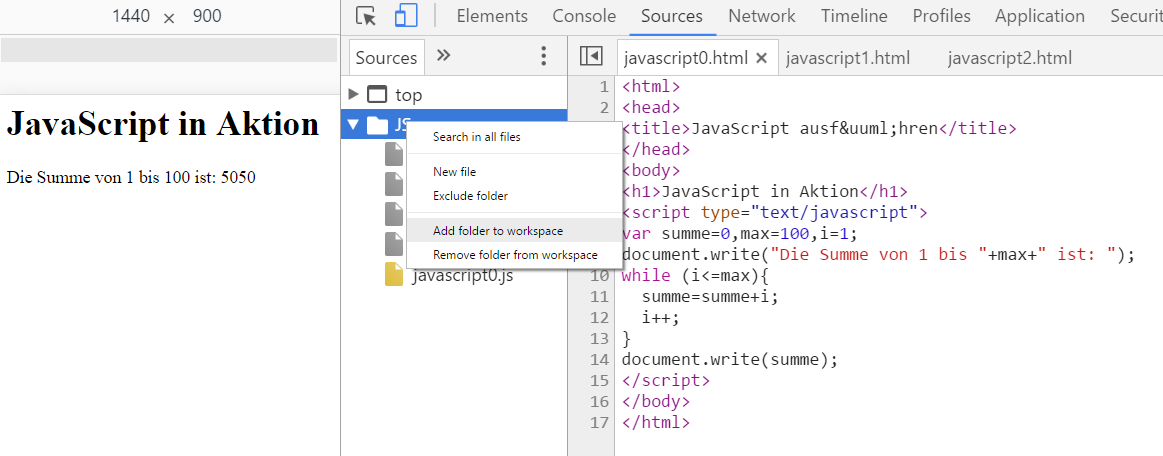Click line number 10 in the gutter
This screenshot has width=1163, height=456.
click(599, 276)
